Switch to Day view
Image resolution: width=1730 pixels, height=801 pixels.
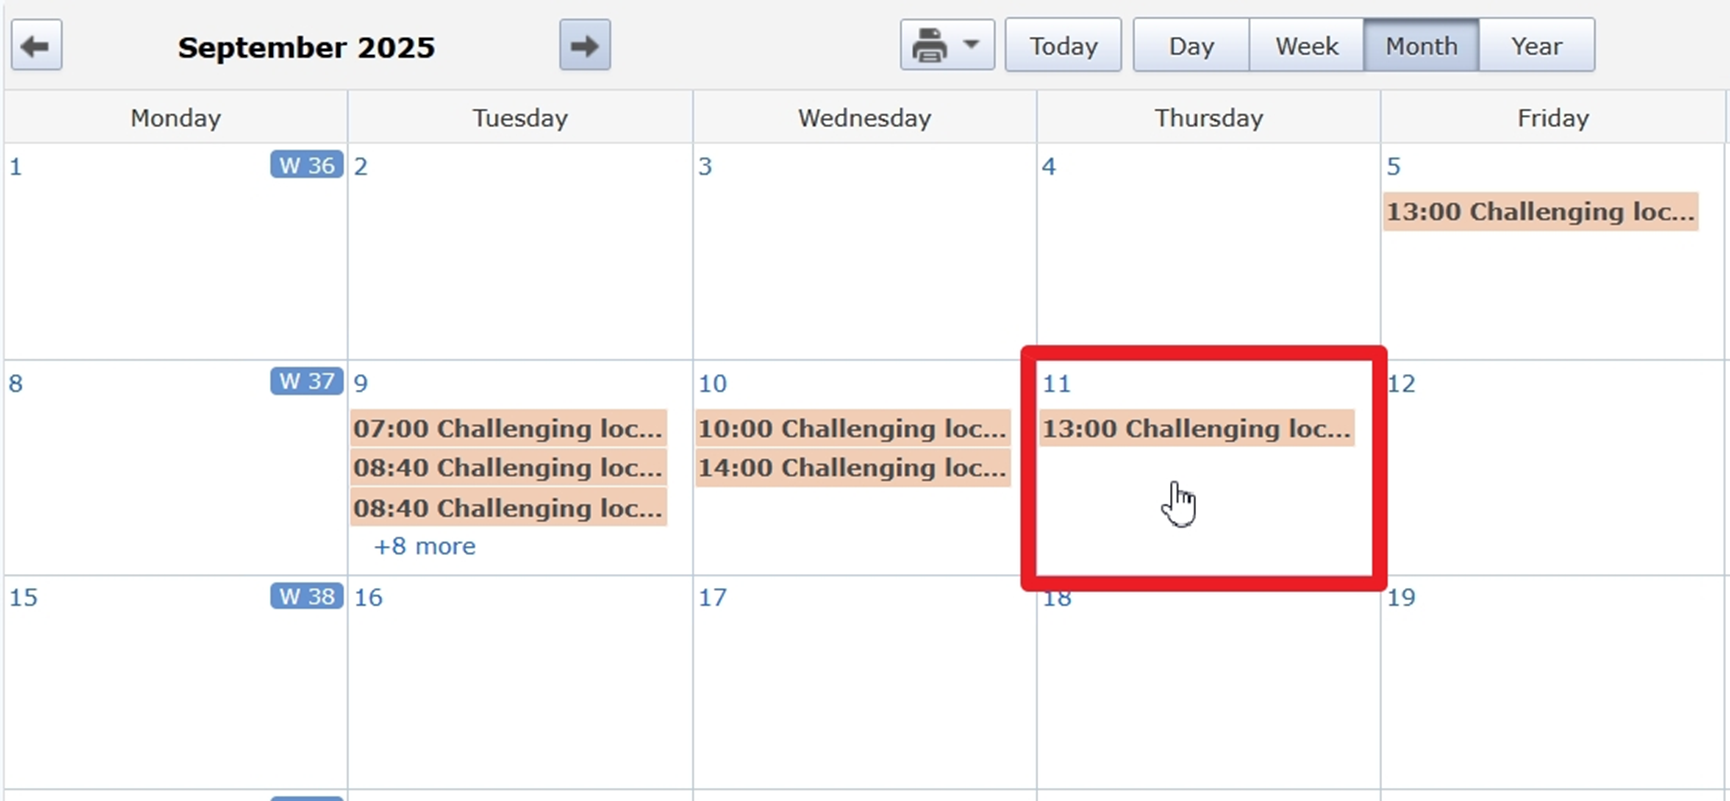[x=1190, y=46]
